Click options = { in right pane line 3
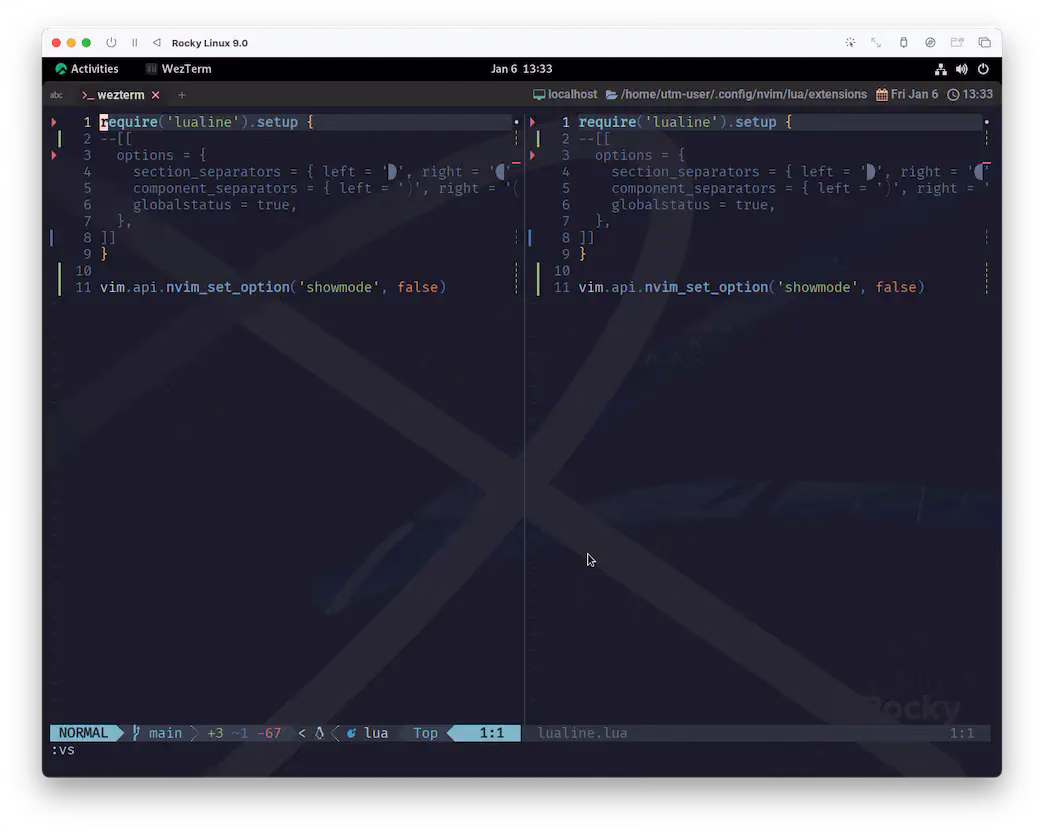 (639, 155)
